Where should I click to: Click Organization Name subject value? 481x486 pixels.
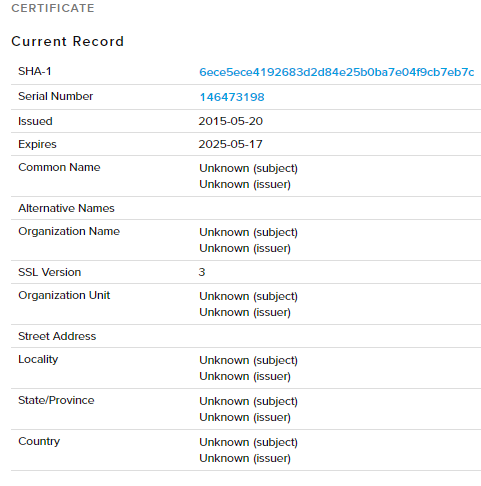click(248, 232)
